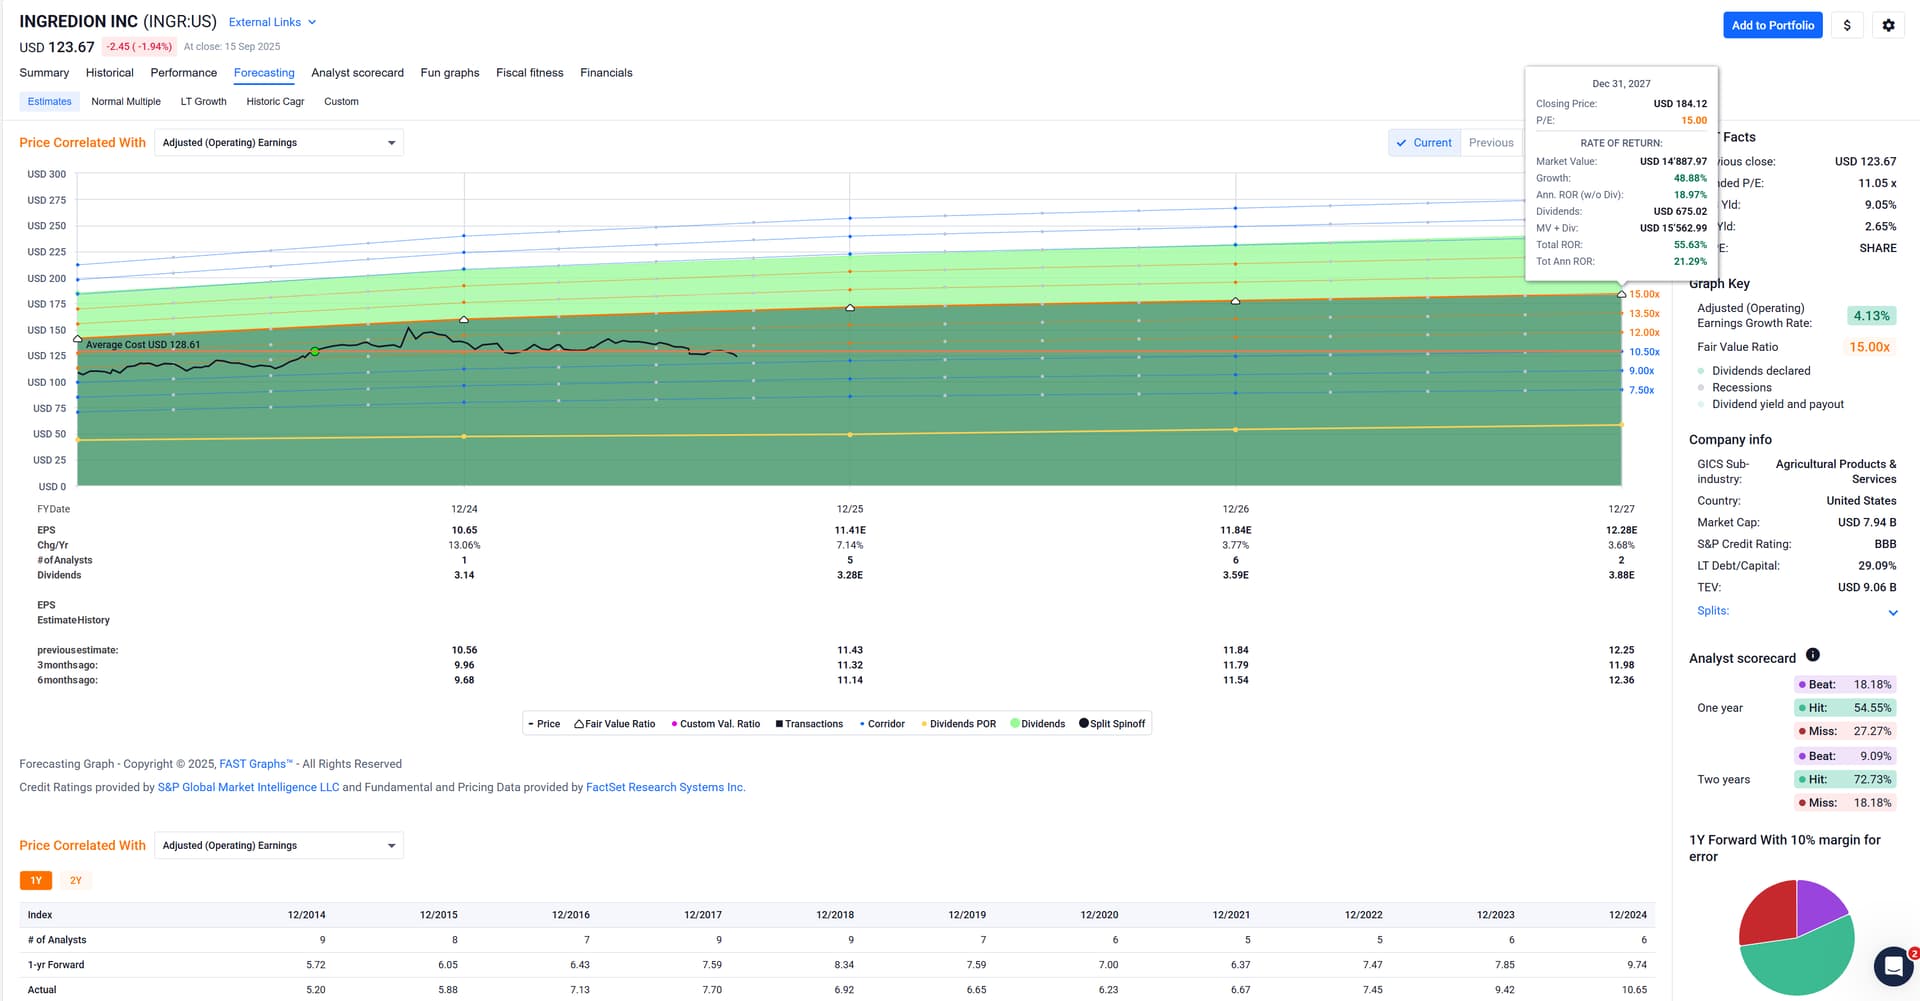Toggle Recessions in Graph Key
This screenshot has width=1920, height=1001.
pyautogui.click(x=1740, y=388)
